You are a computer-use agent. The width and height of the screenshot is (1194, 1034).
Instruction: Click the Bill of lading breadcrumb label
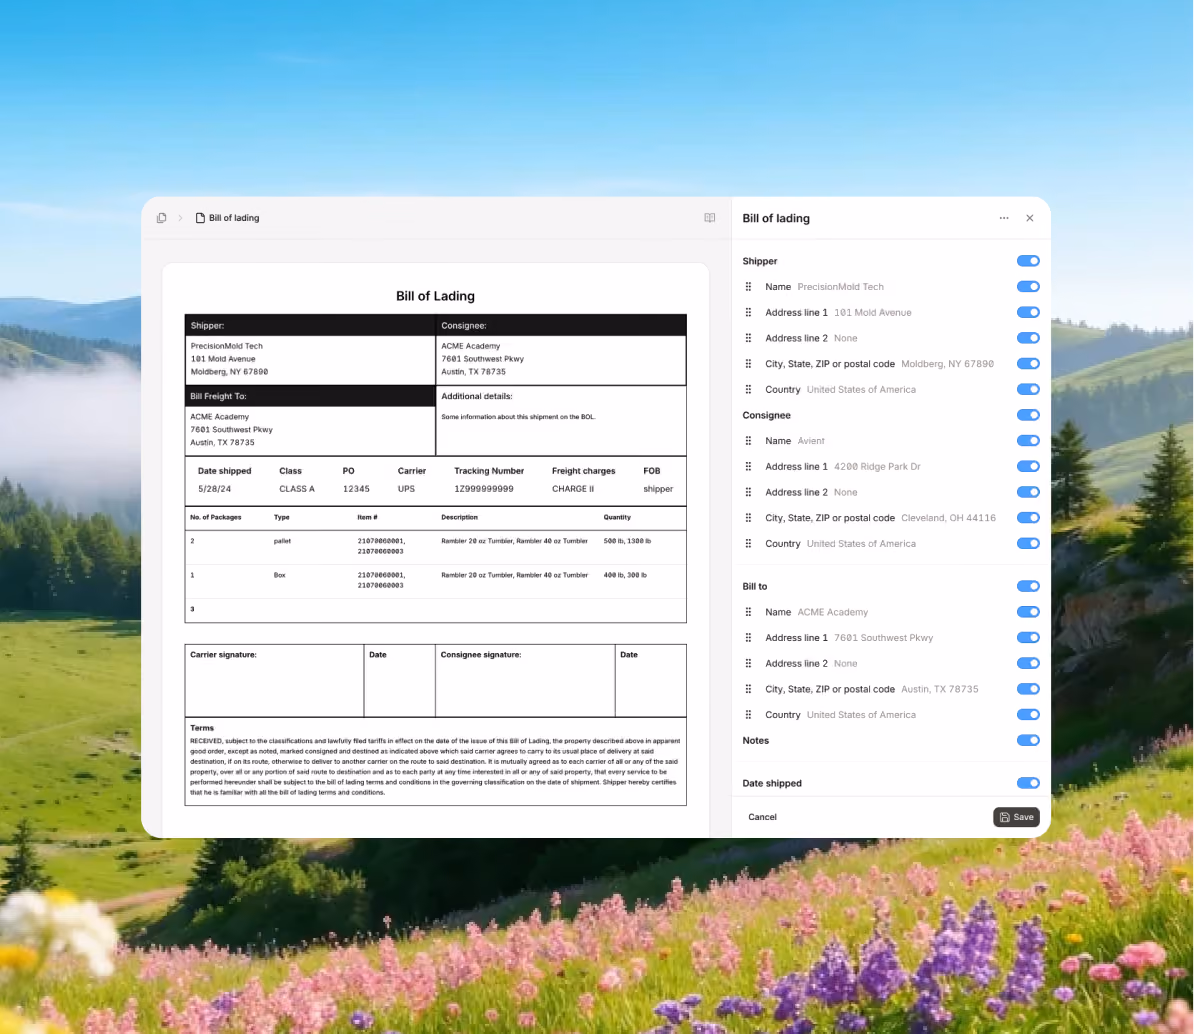(x=234, y=218)
